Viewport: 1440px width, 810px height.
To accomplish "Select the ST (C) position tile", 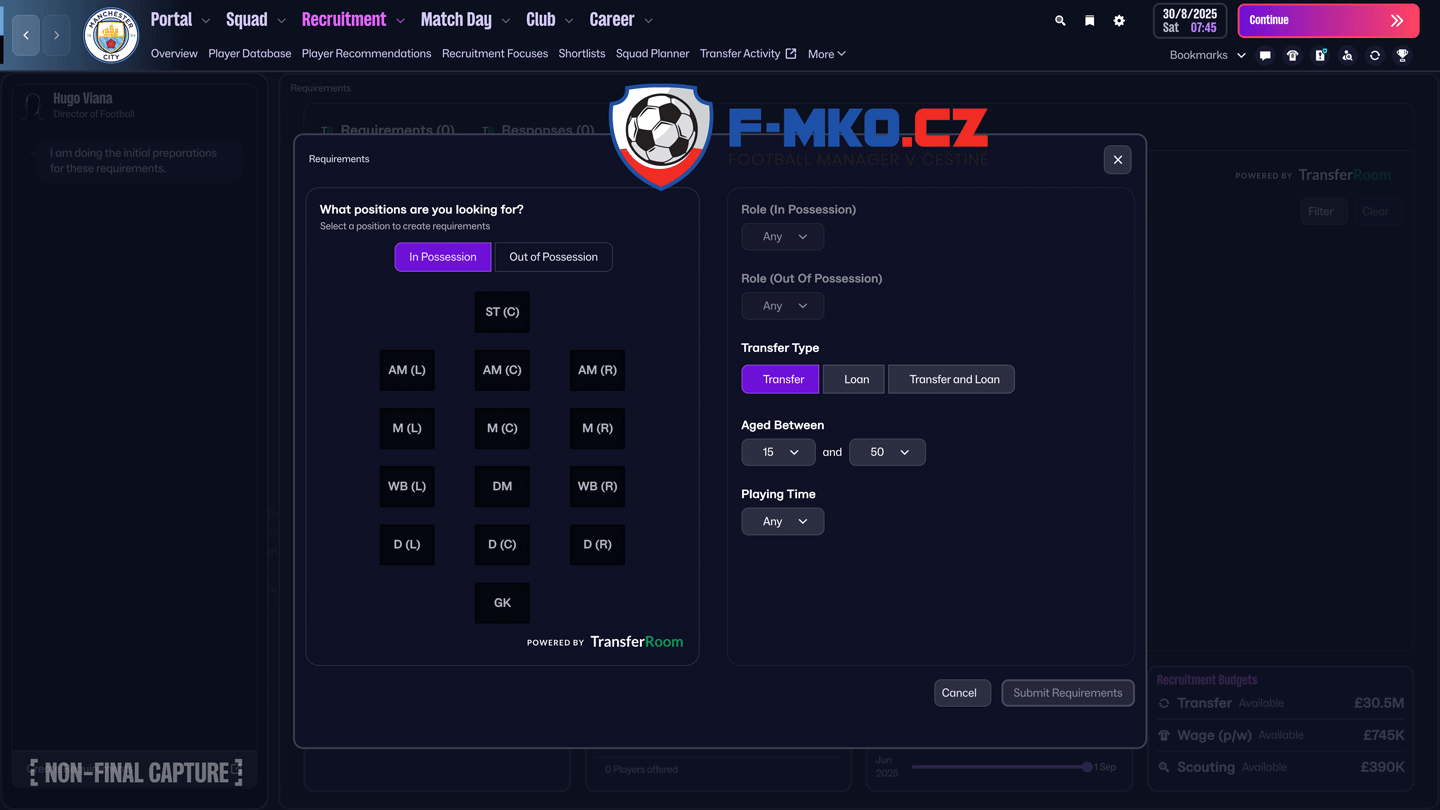I will pyautogui.click(x=502, y=312).
